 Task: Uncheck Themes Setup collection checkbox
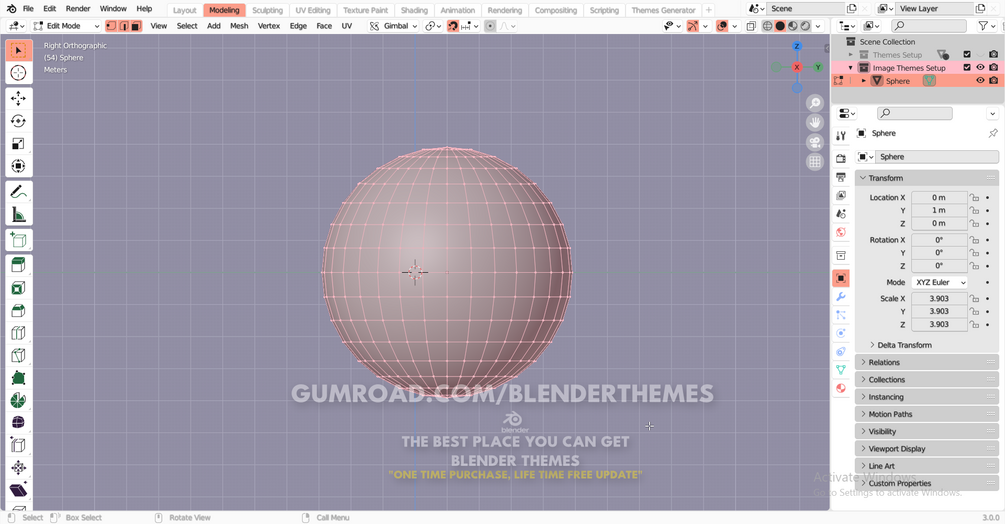(x=967, y=54)
